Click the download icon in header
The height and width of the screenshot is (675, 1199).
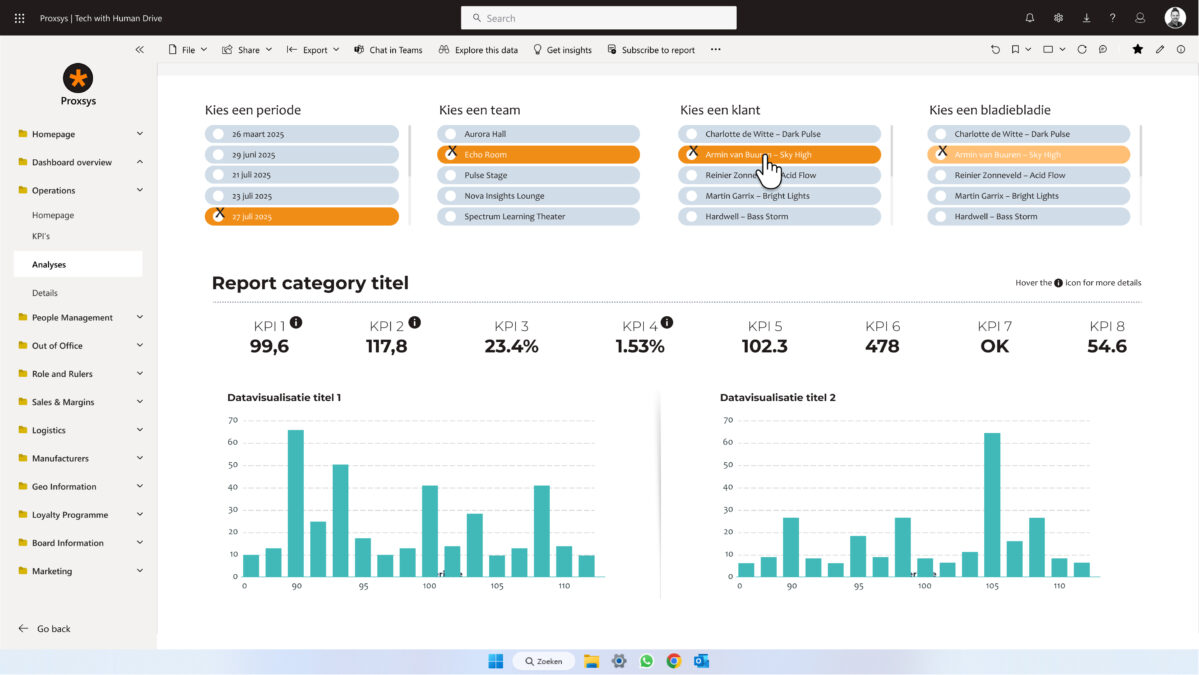tap(1086, 18)
